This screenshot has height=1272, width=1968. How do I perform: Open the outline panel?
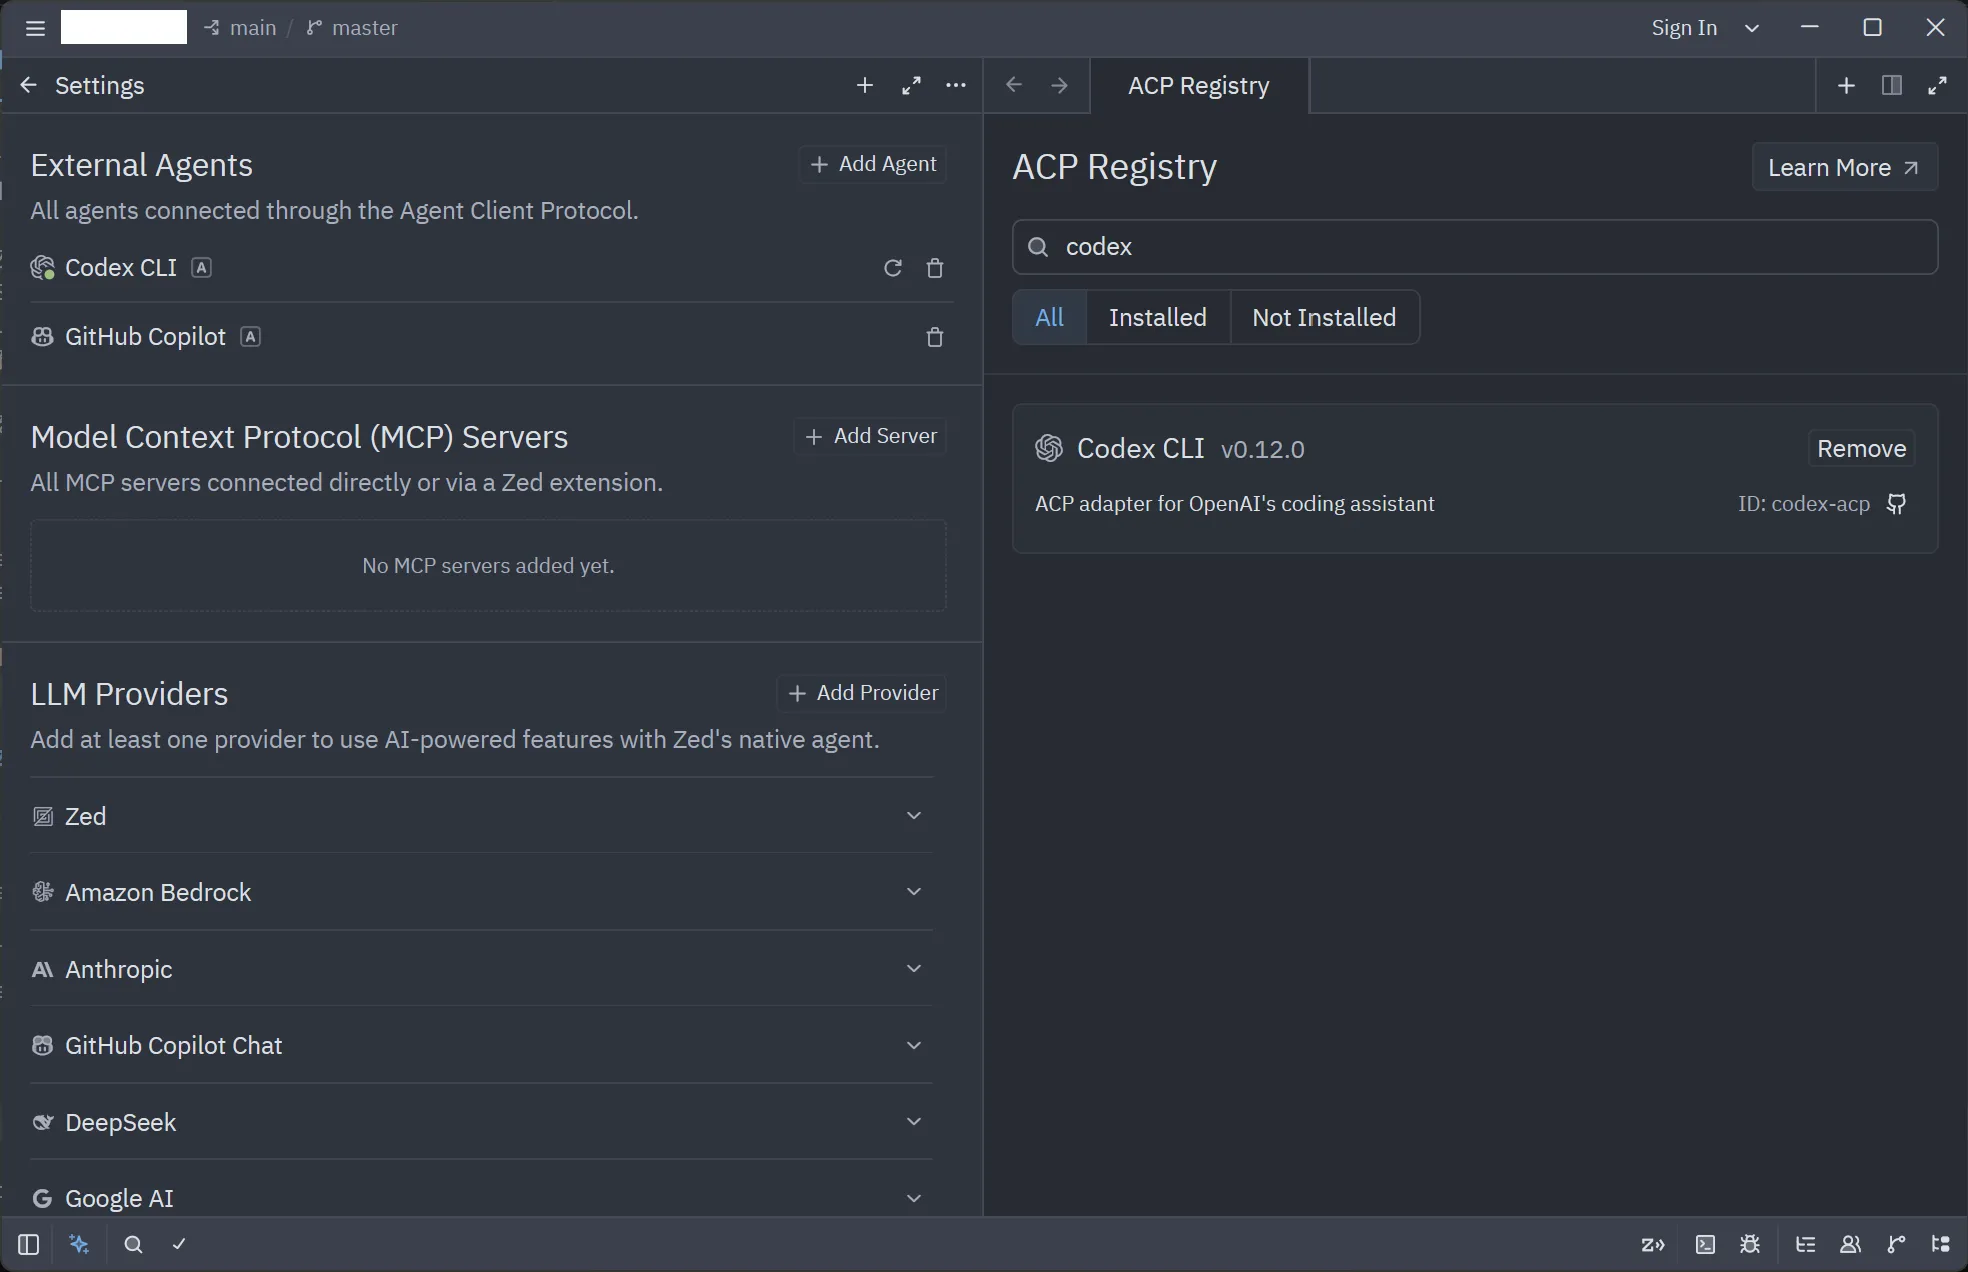click(1805, 1245)
